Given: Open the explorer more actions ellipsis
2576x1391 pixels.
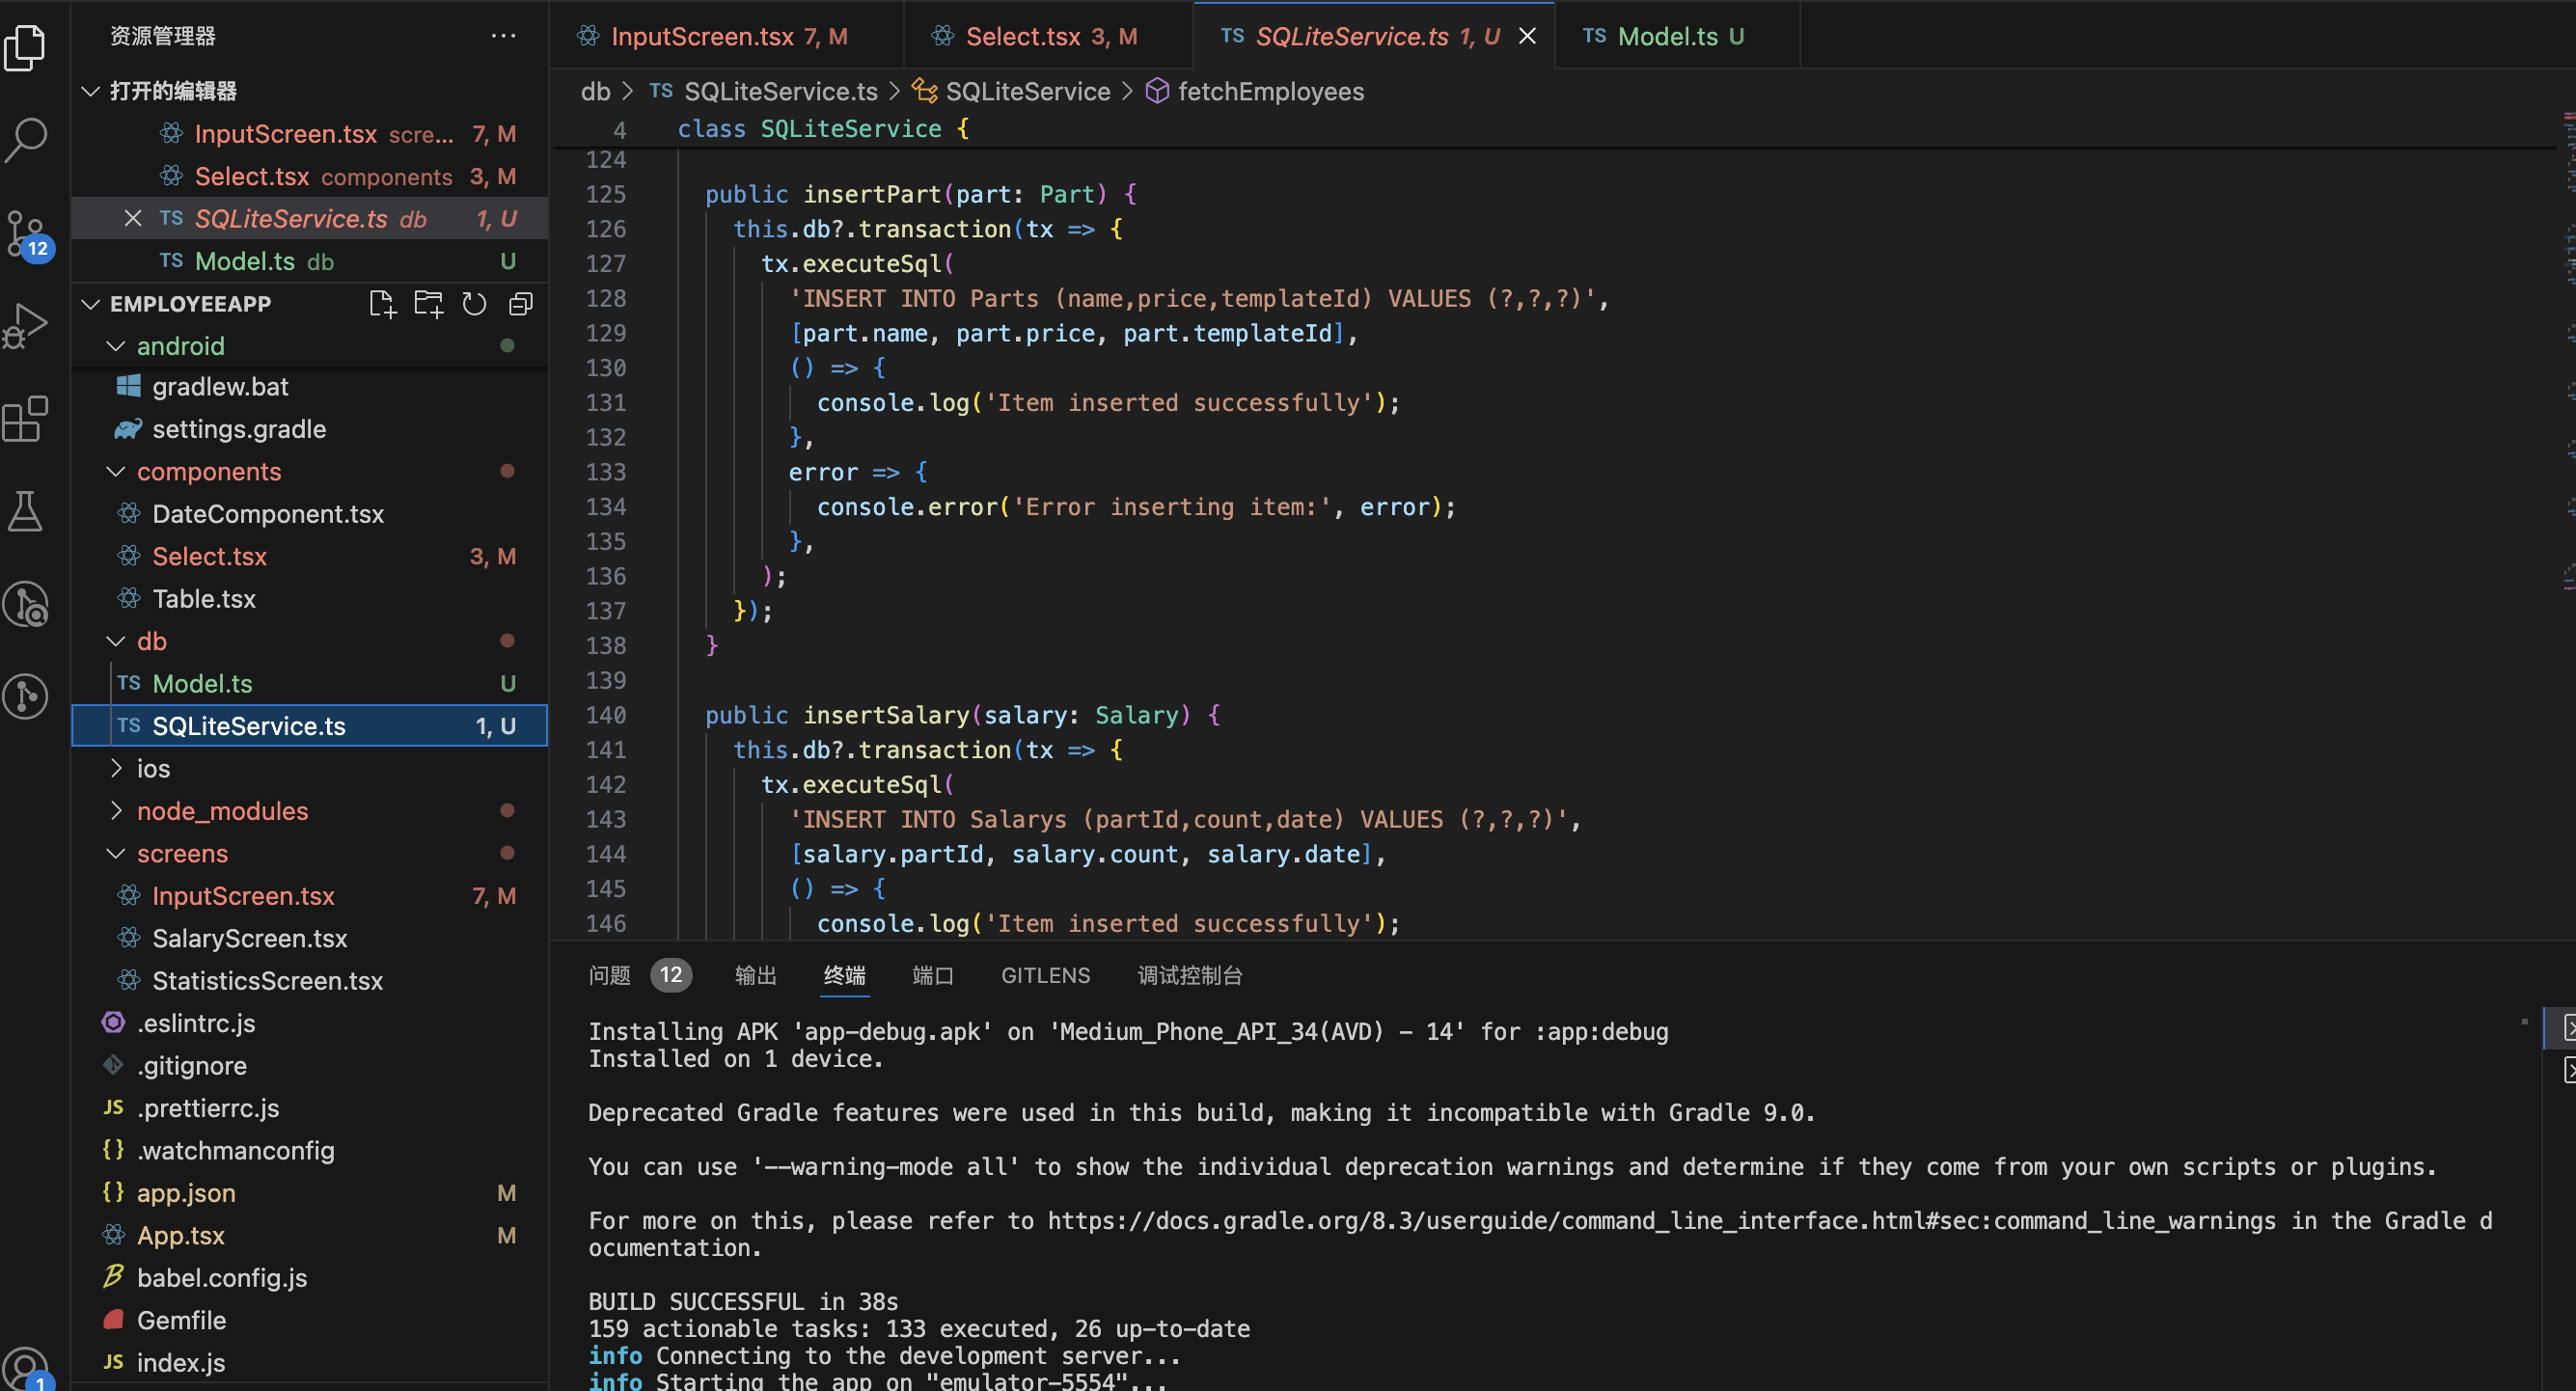Looking at the screenshot, I should click(x=503, y=36).
